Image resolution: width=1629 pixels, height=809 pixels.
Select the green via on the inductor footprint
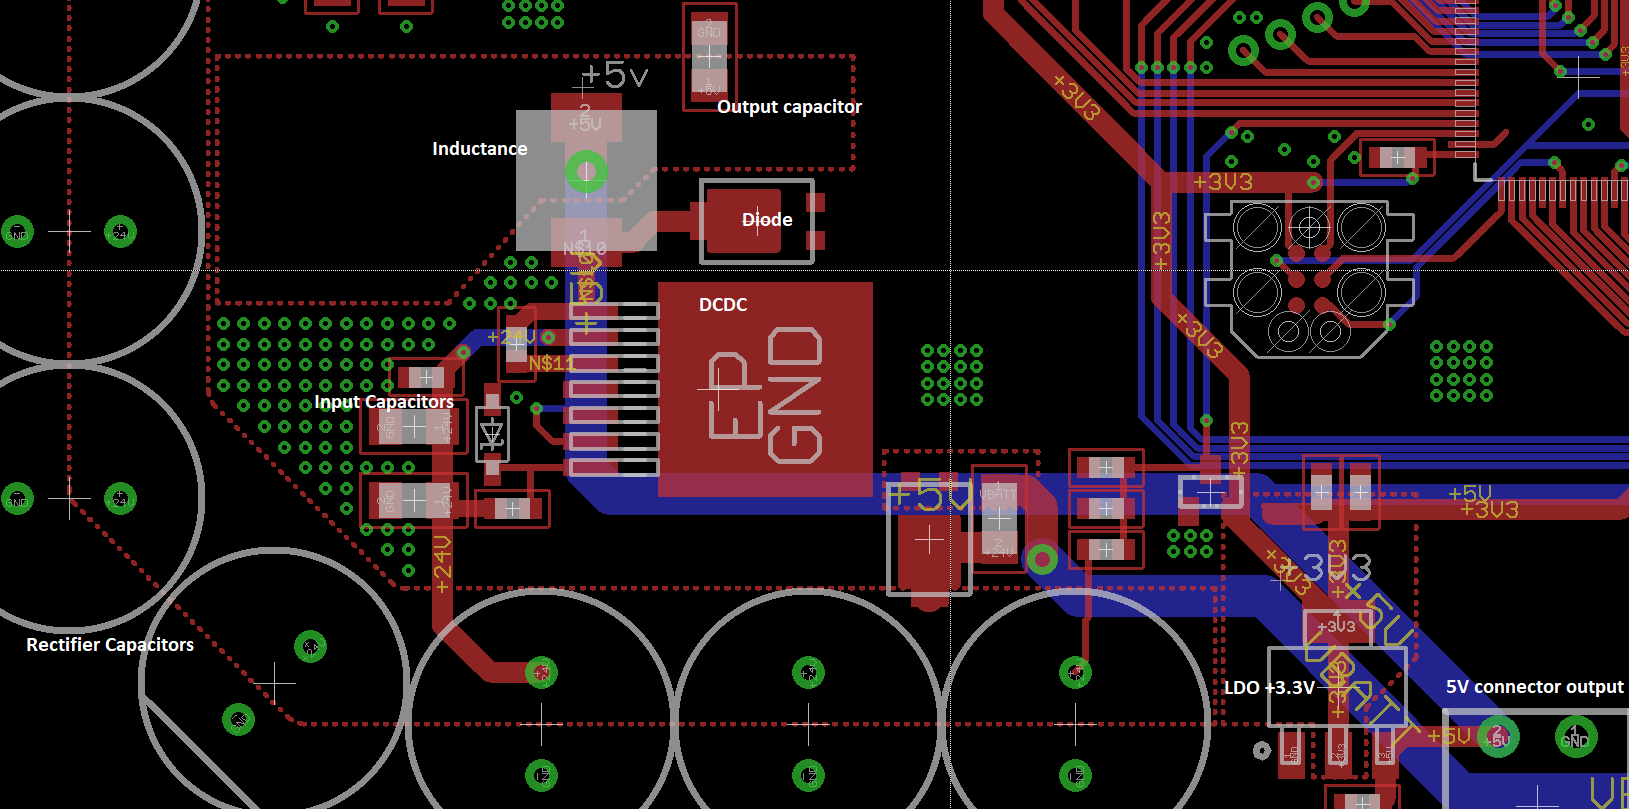point(586,172)
